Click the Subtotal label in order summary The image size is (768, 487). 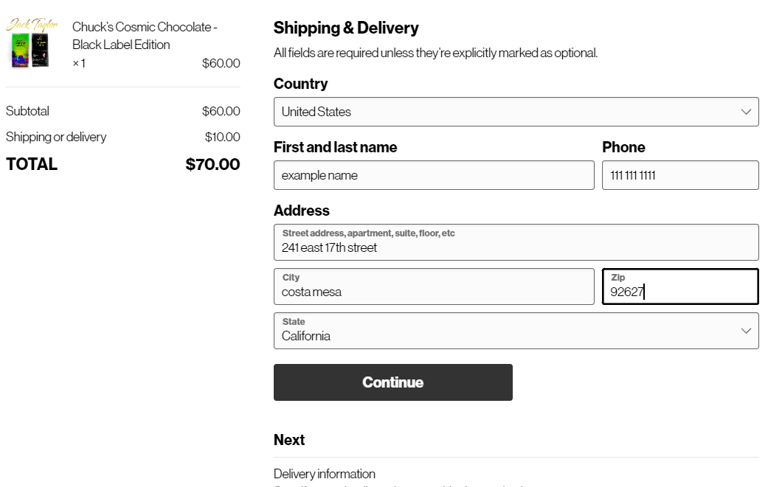coord(27,111)
